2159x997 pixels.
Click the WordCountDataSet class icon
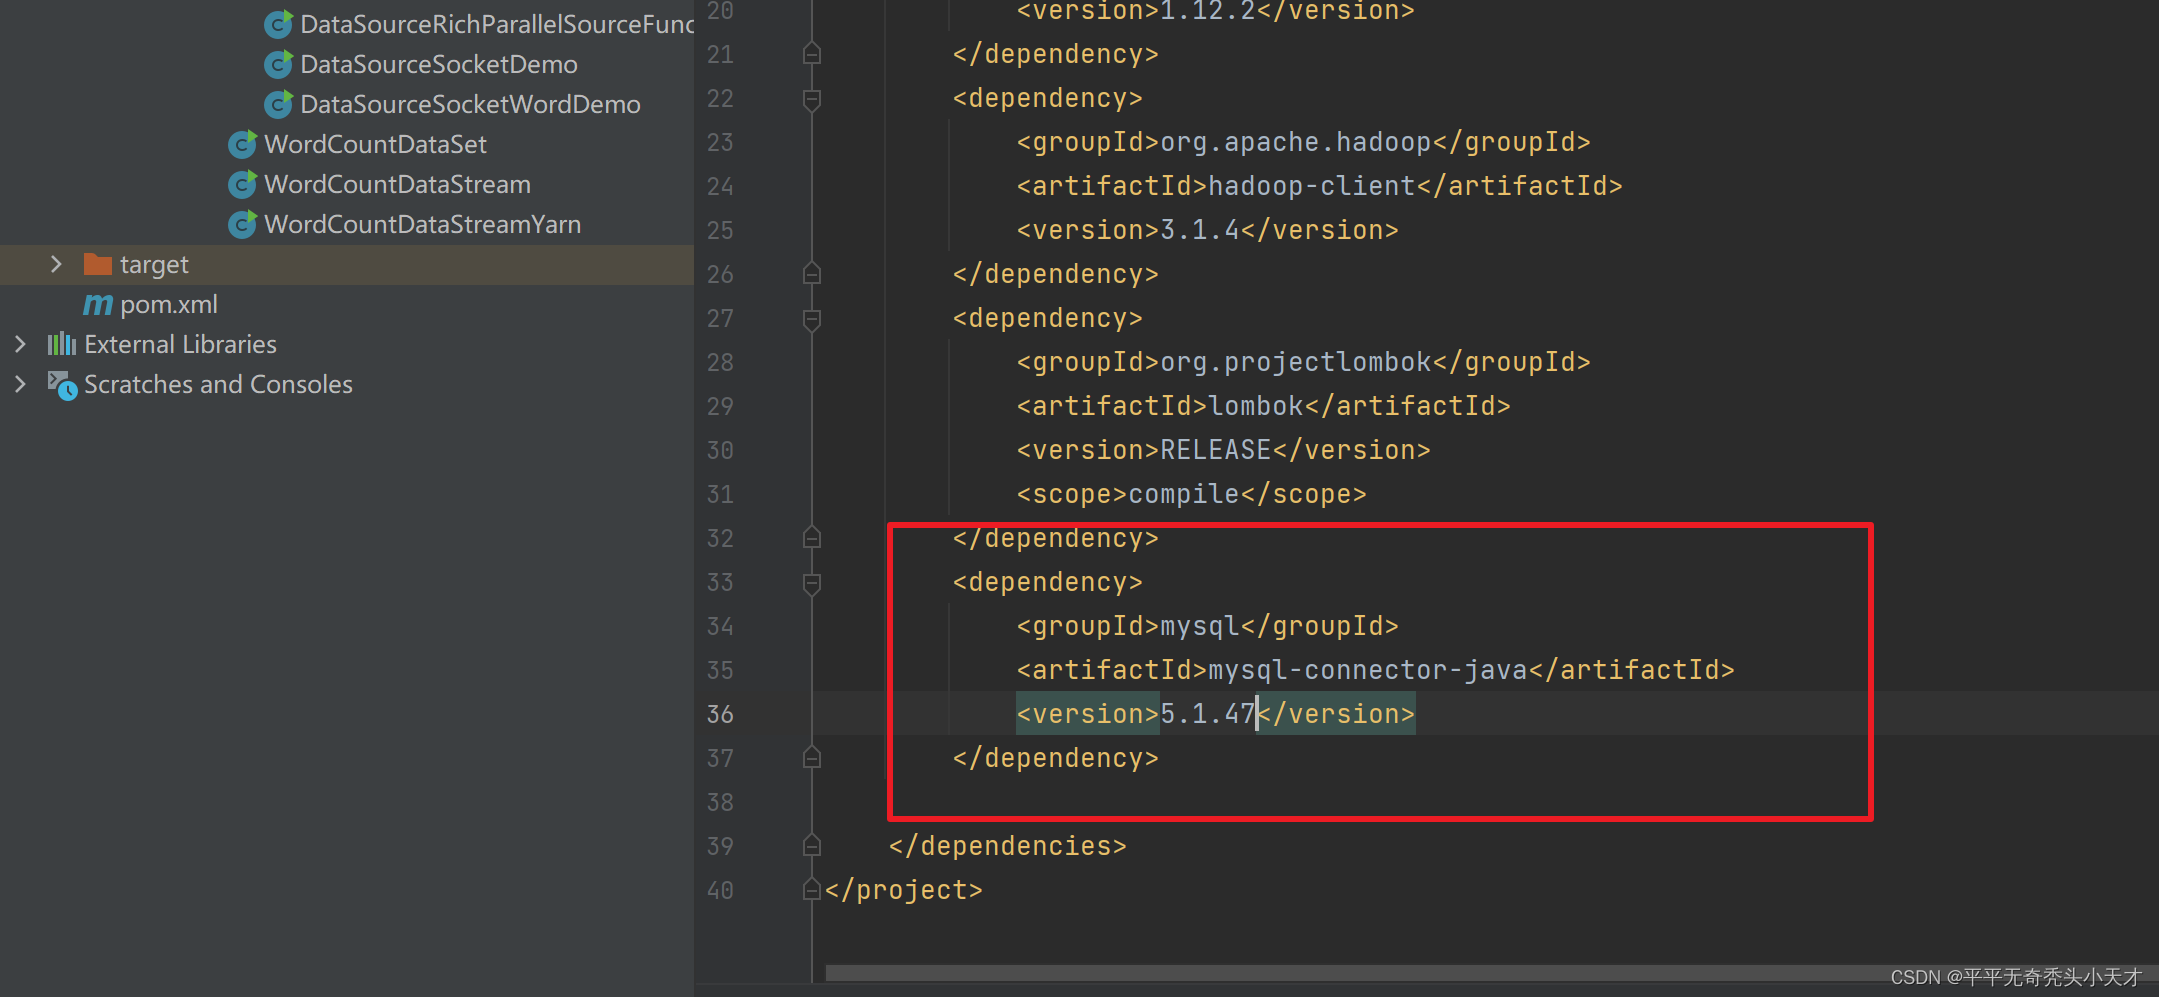tap(241, 144)
